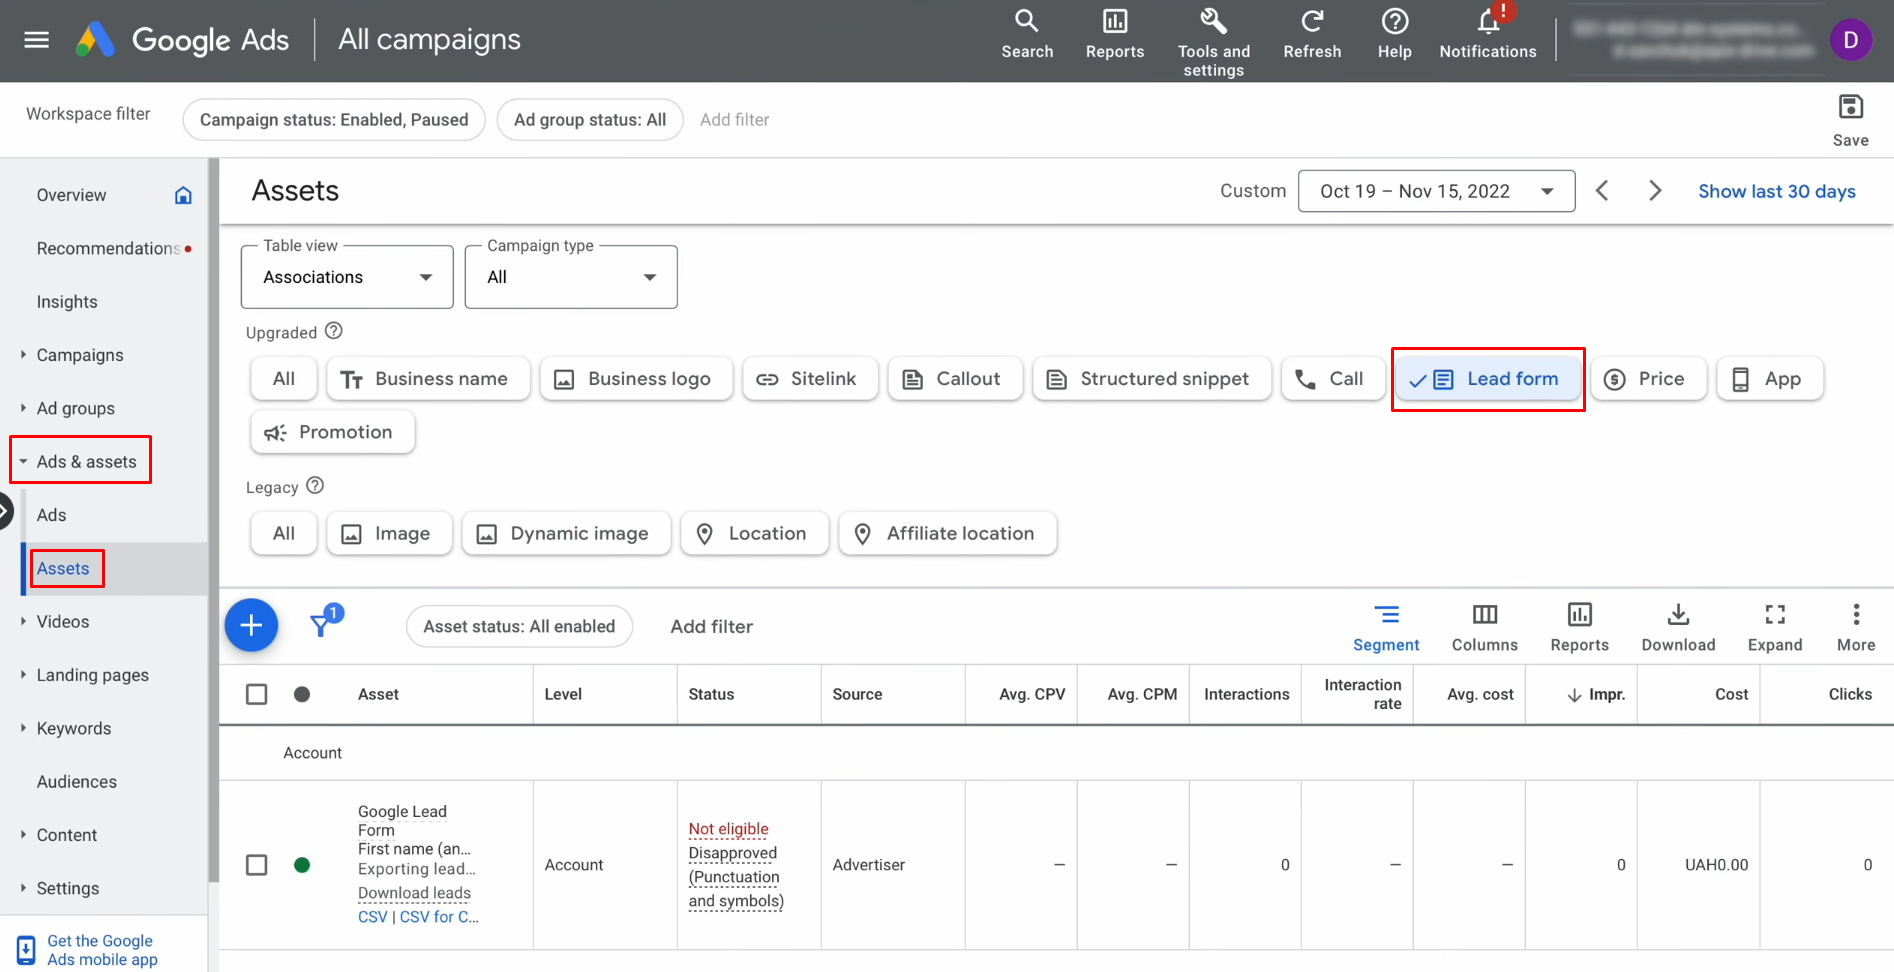Open help tooltip next to Legacy

(x=315, y=486)
